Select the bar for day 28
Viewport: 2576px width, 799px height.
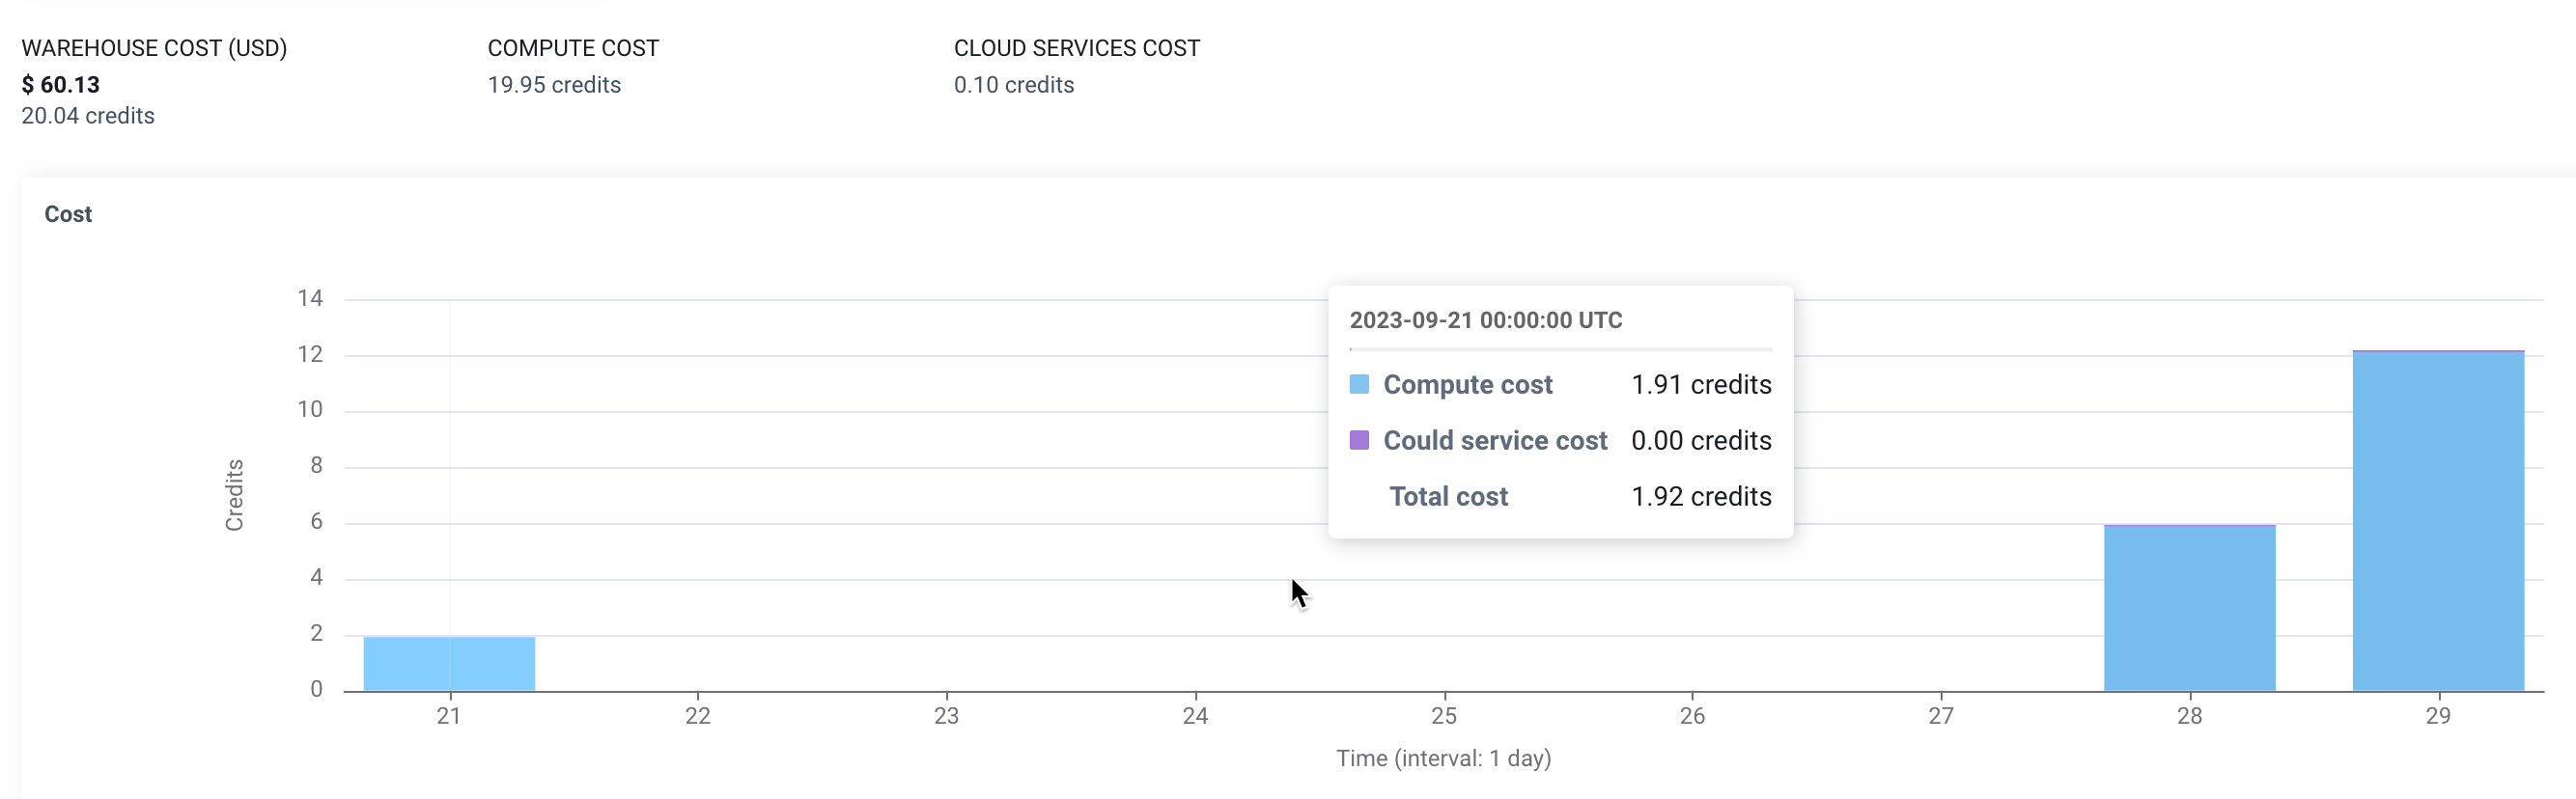pos(2188,607)
